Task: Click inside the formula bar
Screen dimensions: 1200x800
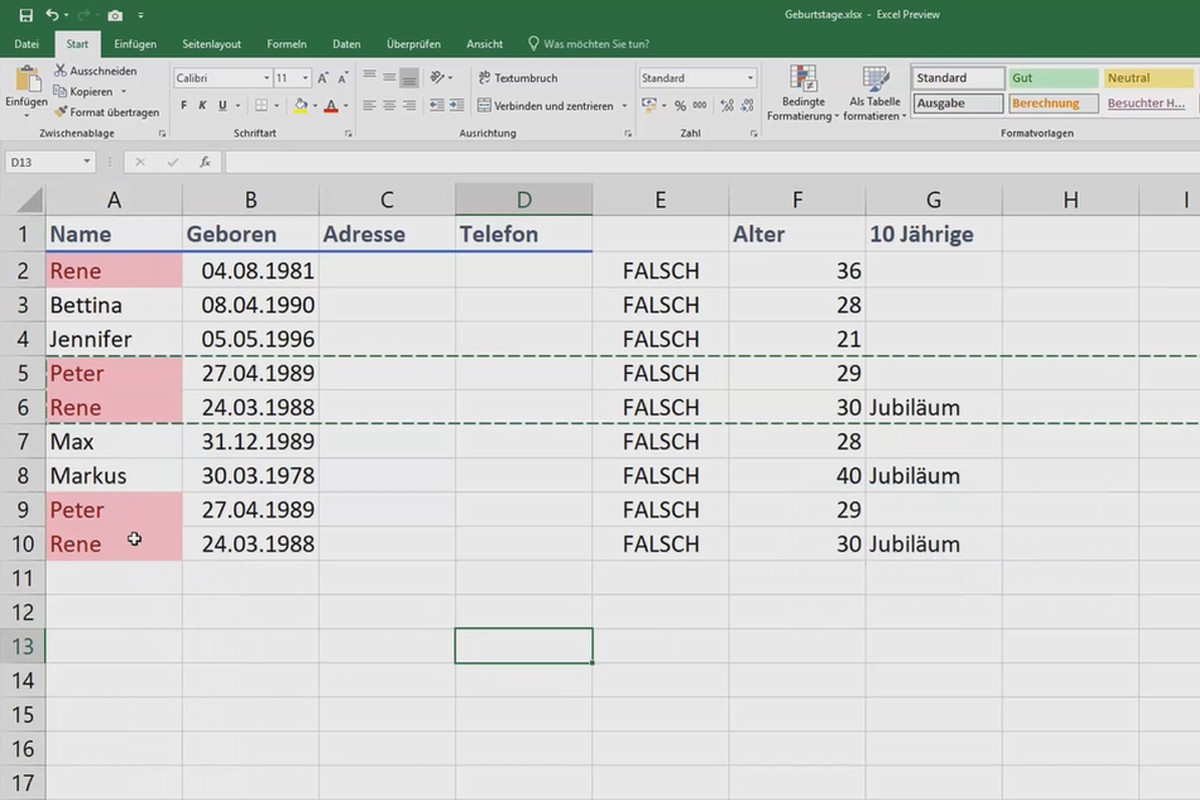Action: (x=710, y=161)
